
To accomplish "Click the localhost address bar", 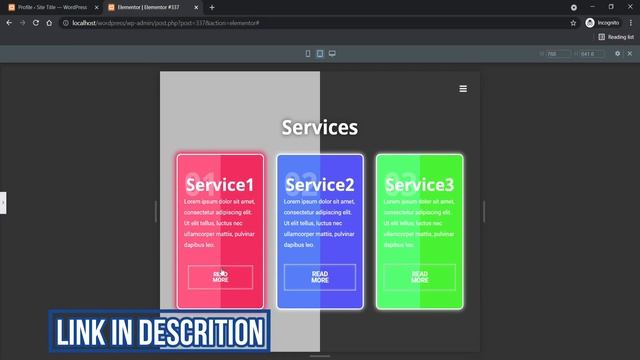I will coord(318,23).
